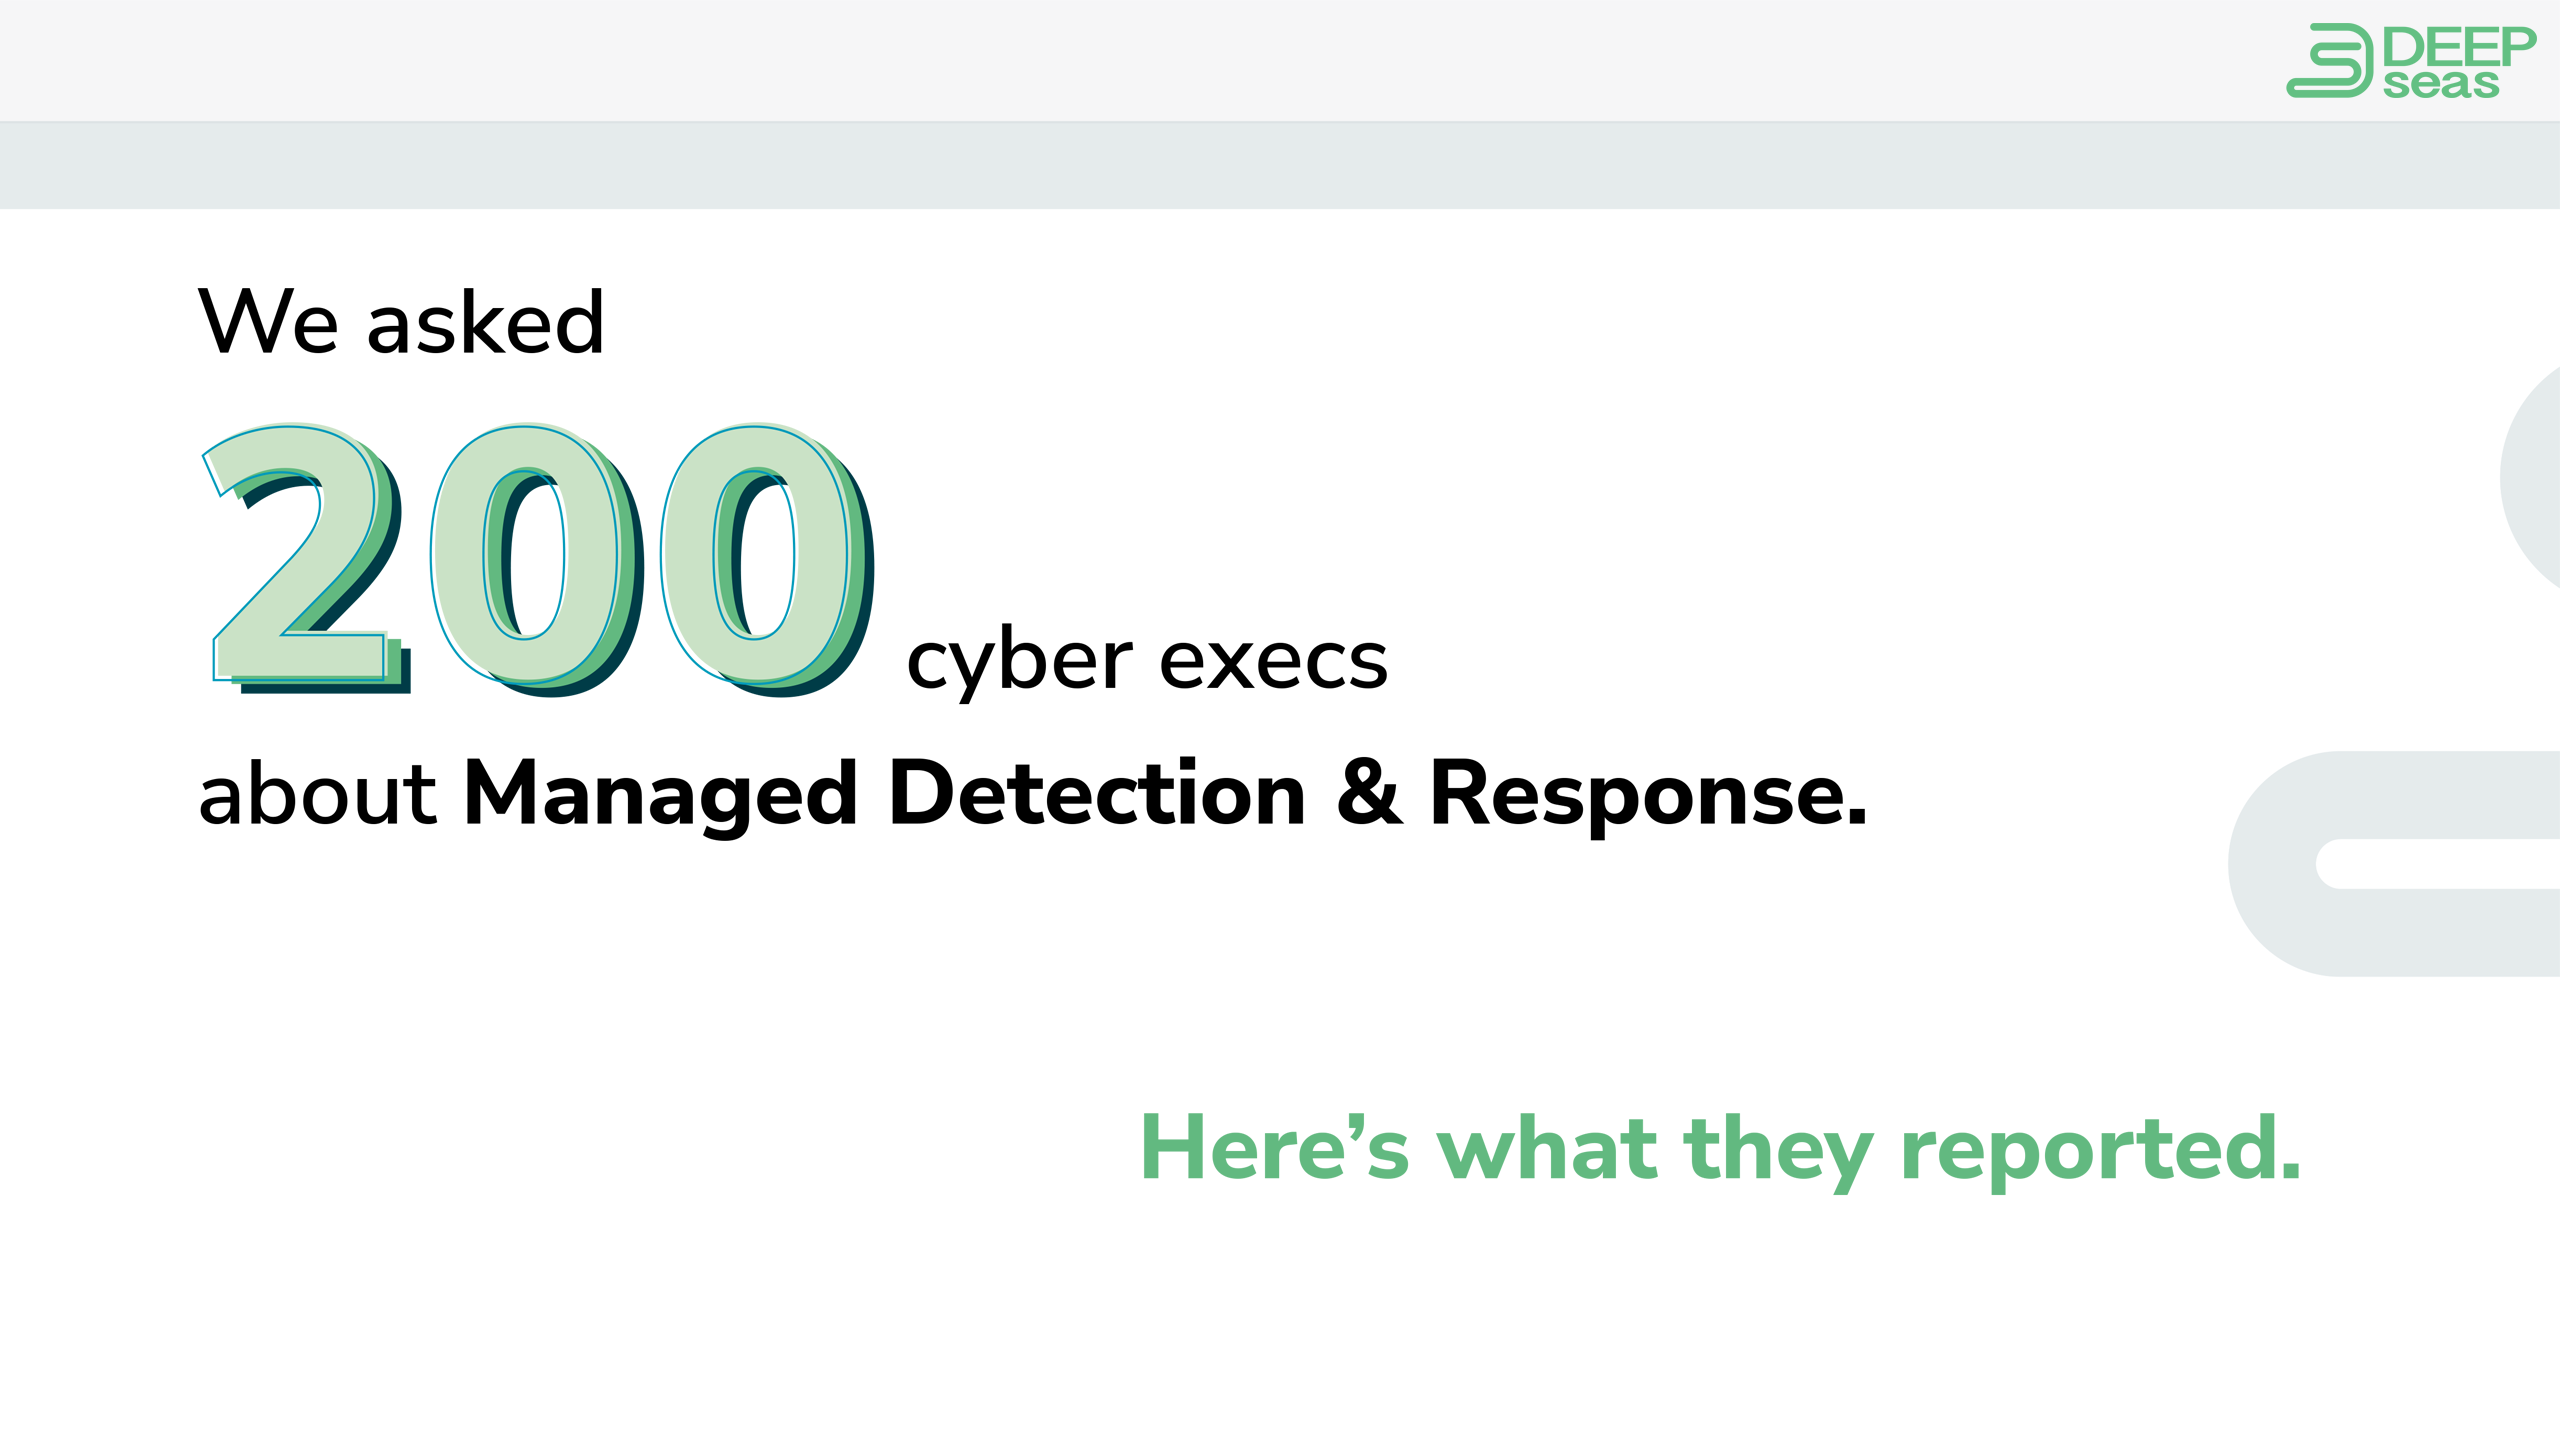This screenshot has height=1440, width=2560.
Task: Click the green word "Here's"
Action: point(1275,1148)
